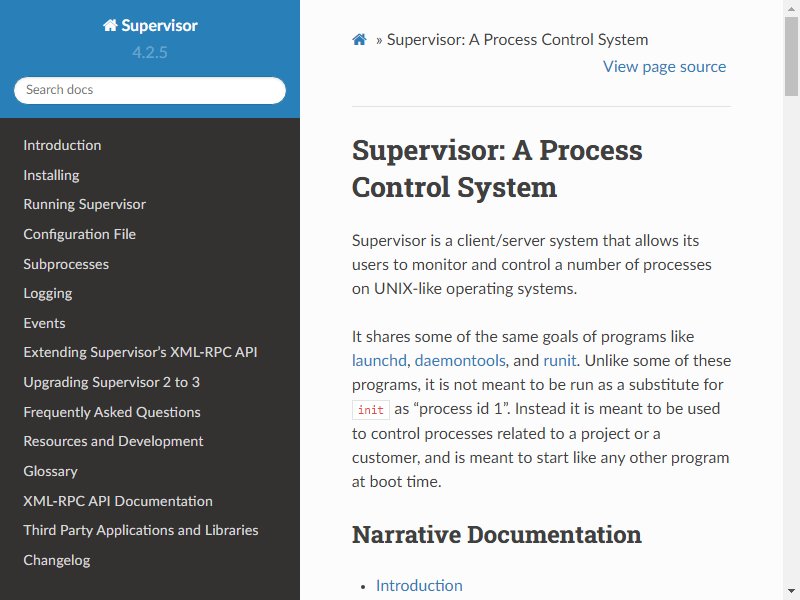Viewport: 800px width, 600px height.
Task: Go to Installing in the sidebar
Action: [52, 175]
